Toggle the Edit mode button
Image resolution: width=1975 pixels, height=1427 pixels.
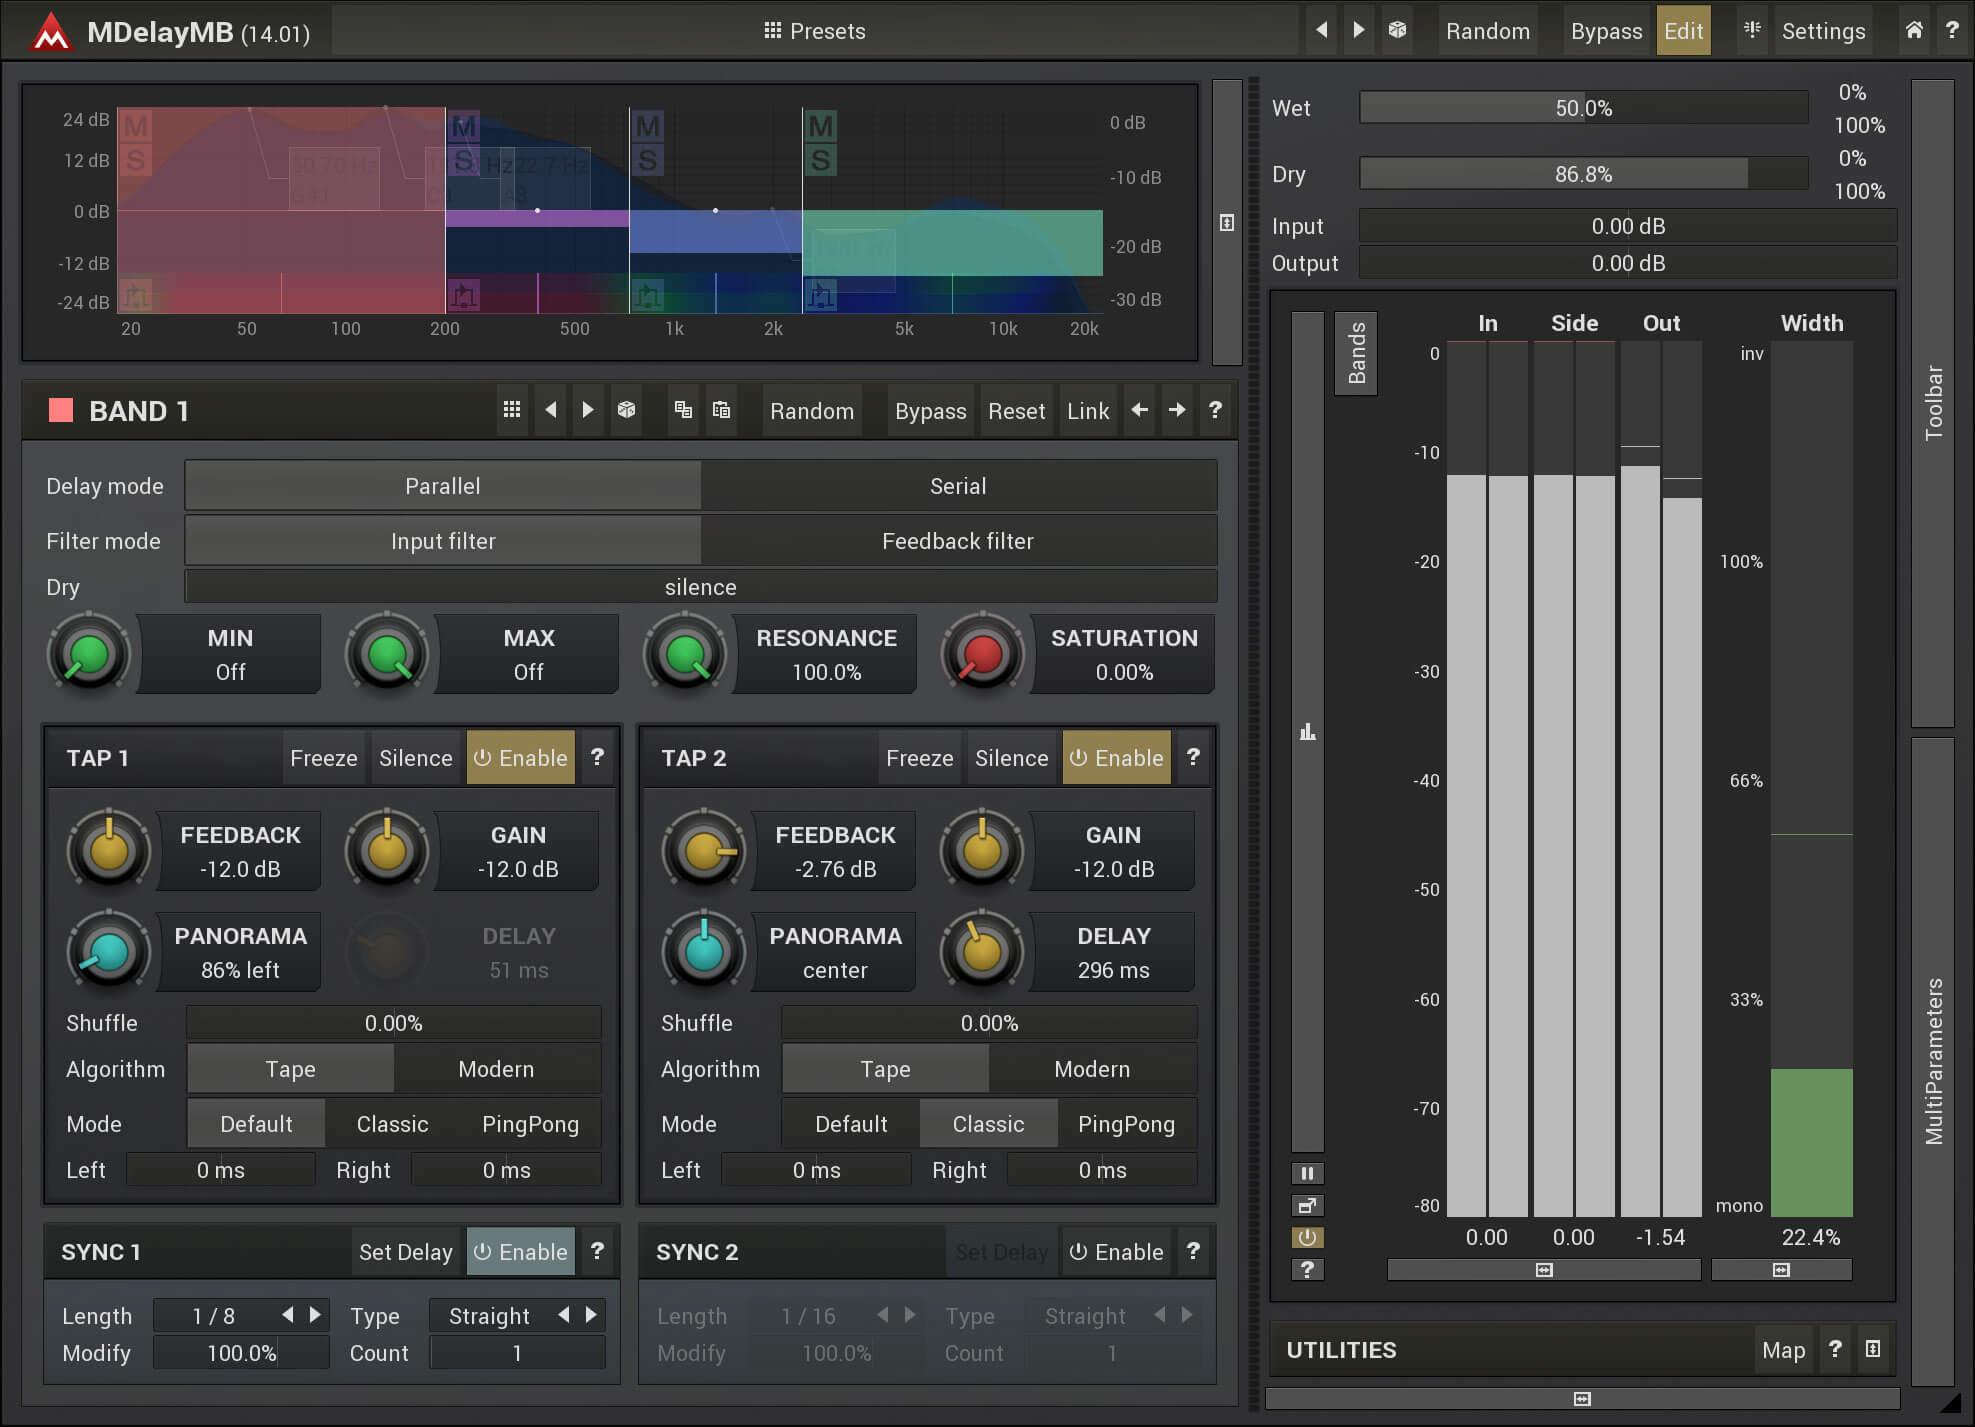[x=1683, y=31]
